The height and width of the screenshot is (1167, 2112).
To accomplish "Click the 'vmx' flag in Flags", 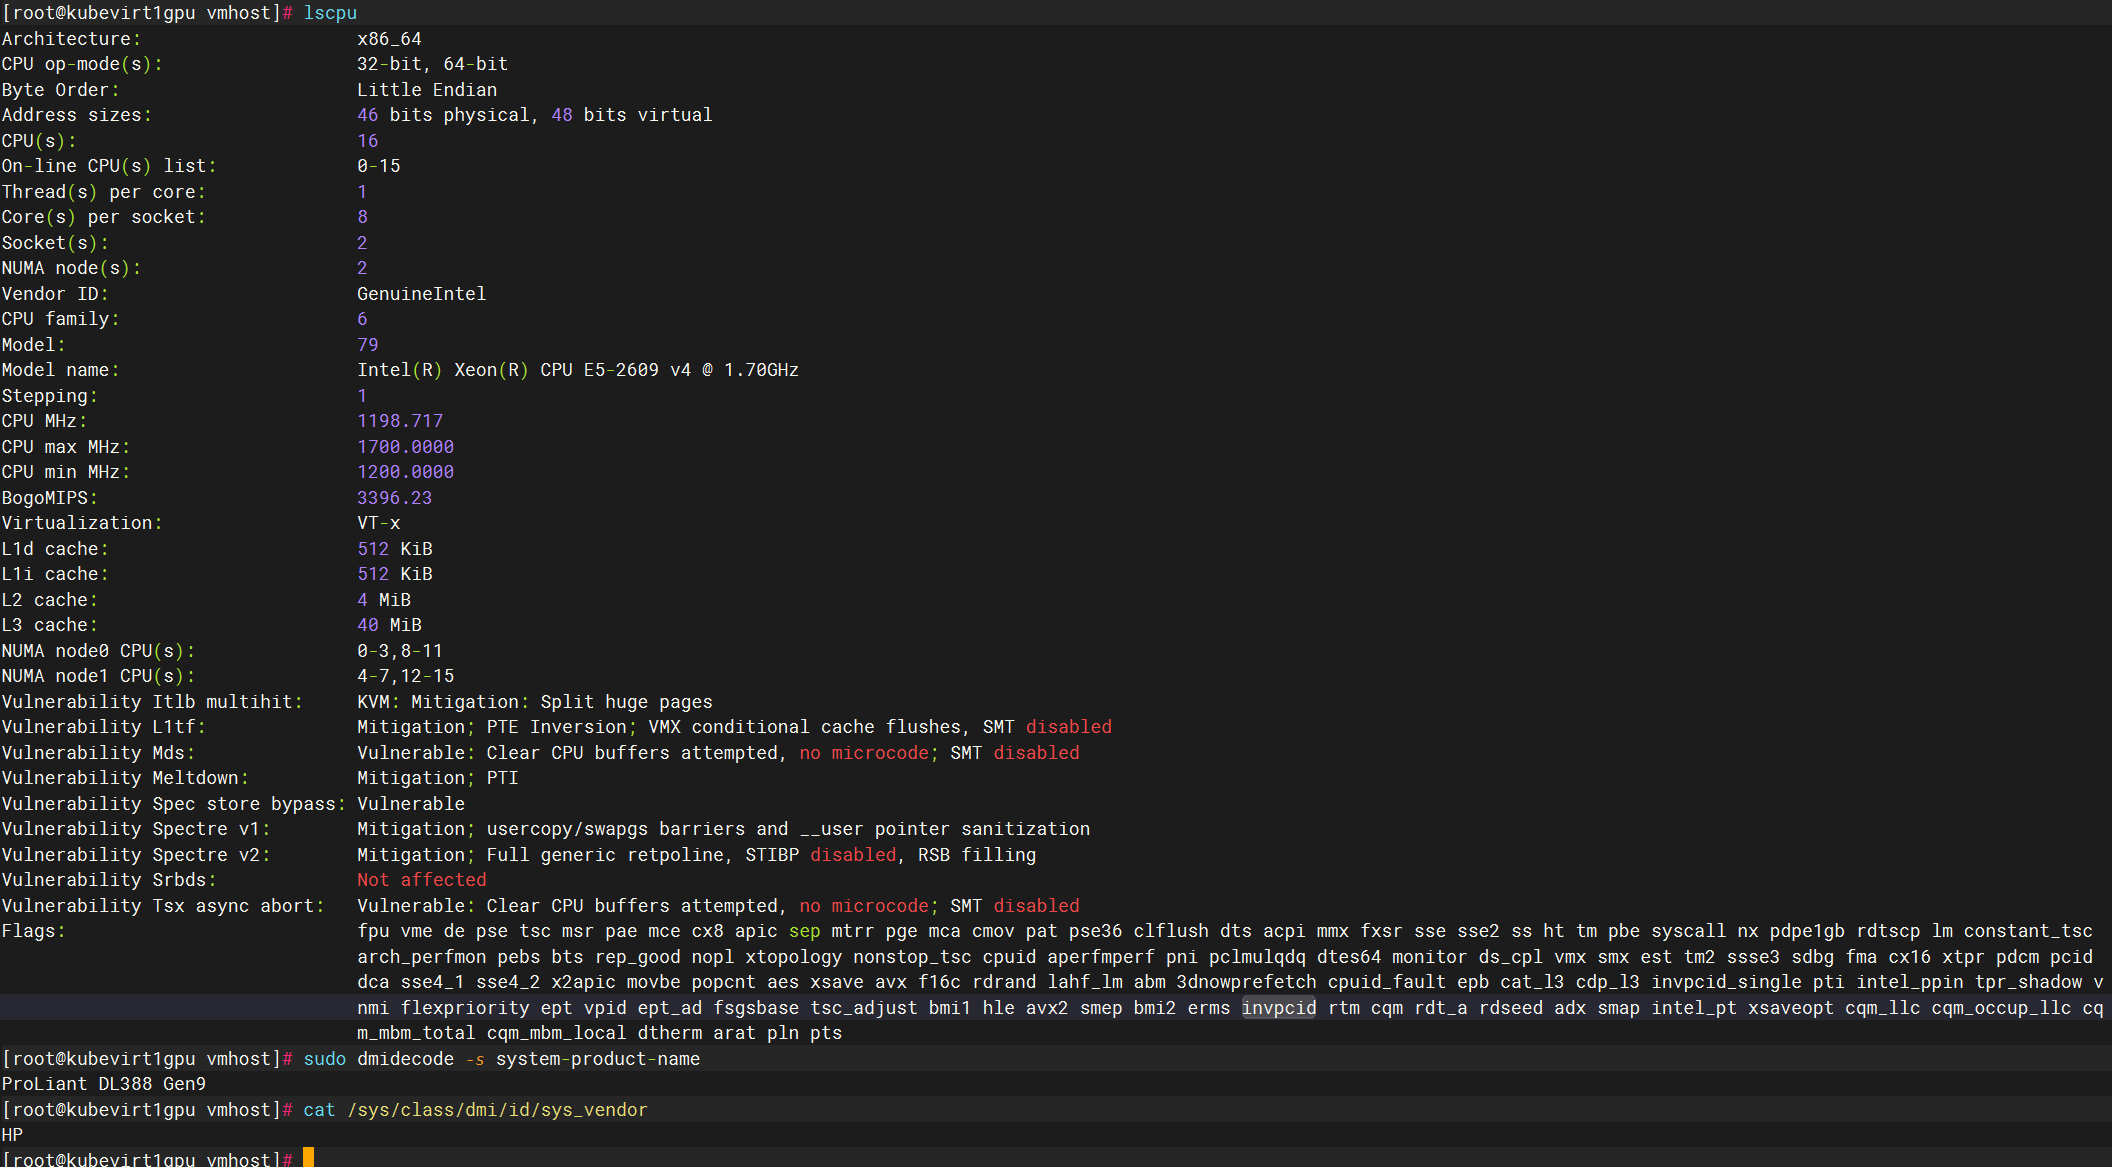I will [1570, 957].
